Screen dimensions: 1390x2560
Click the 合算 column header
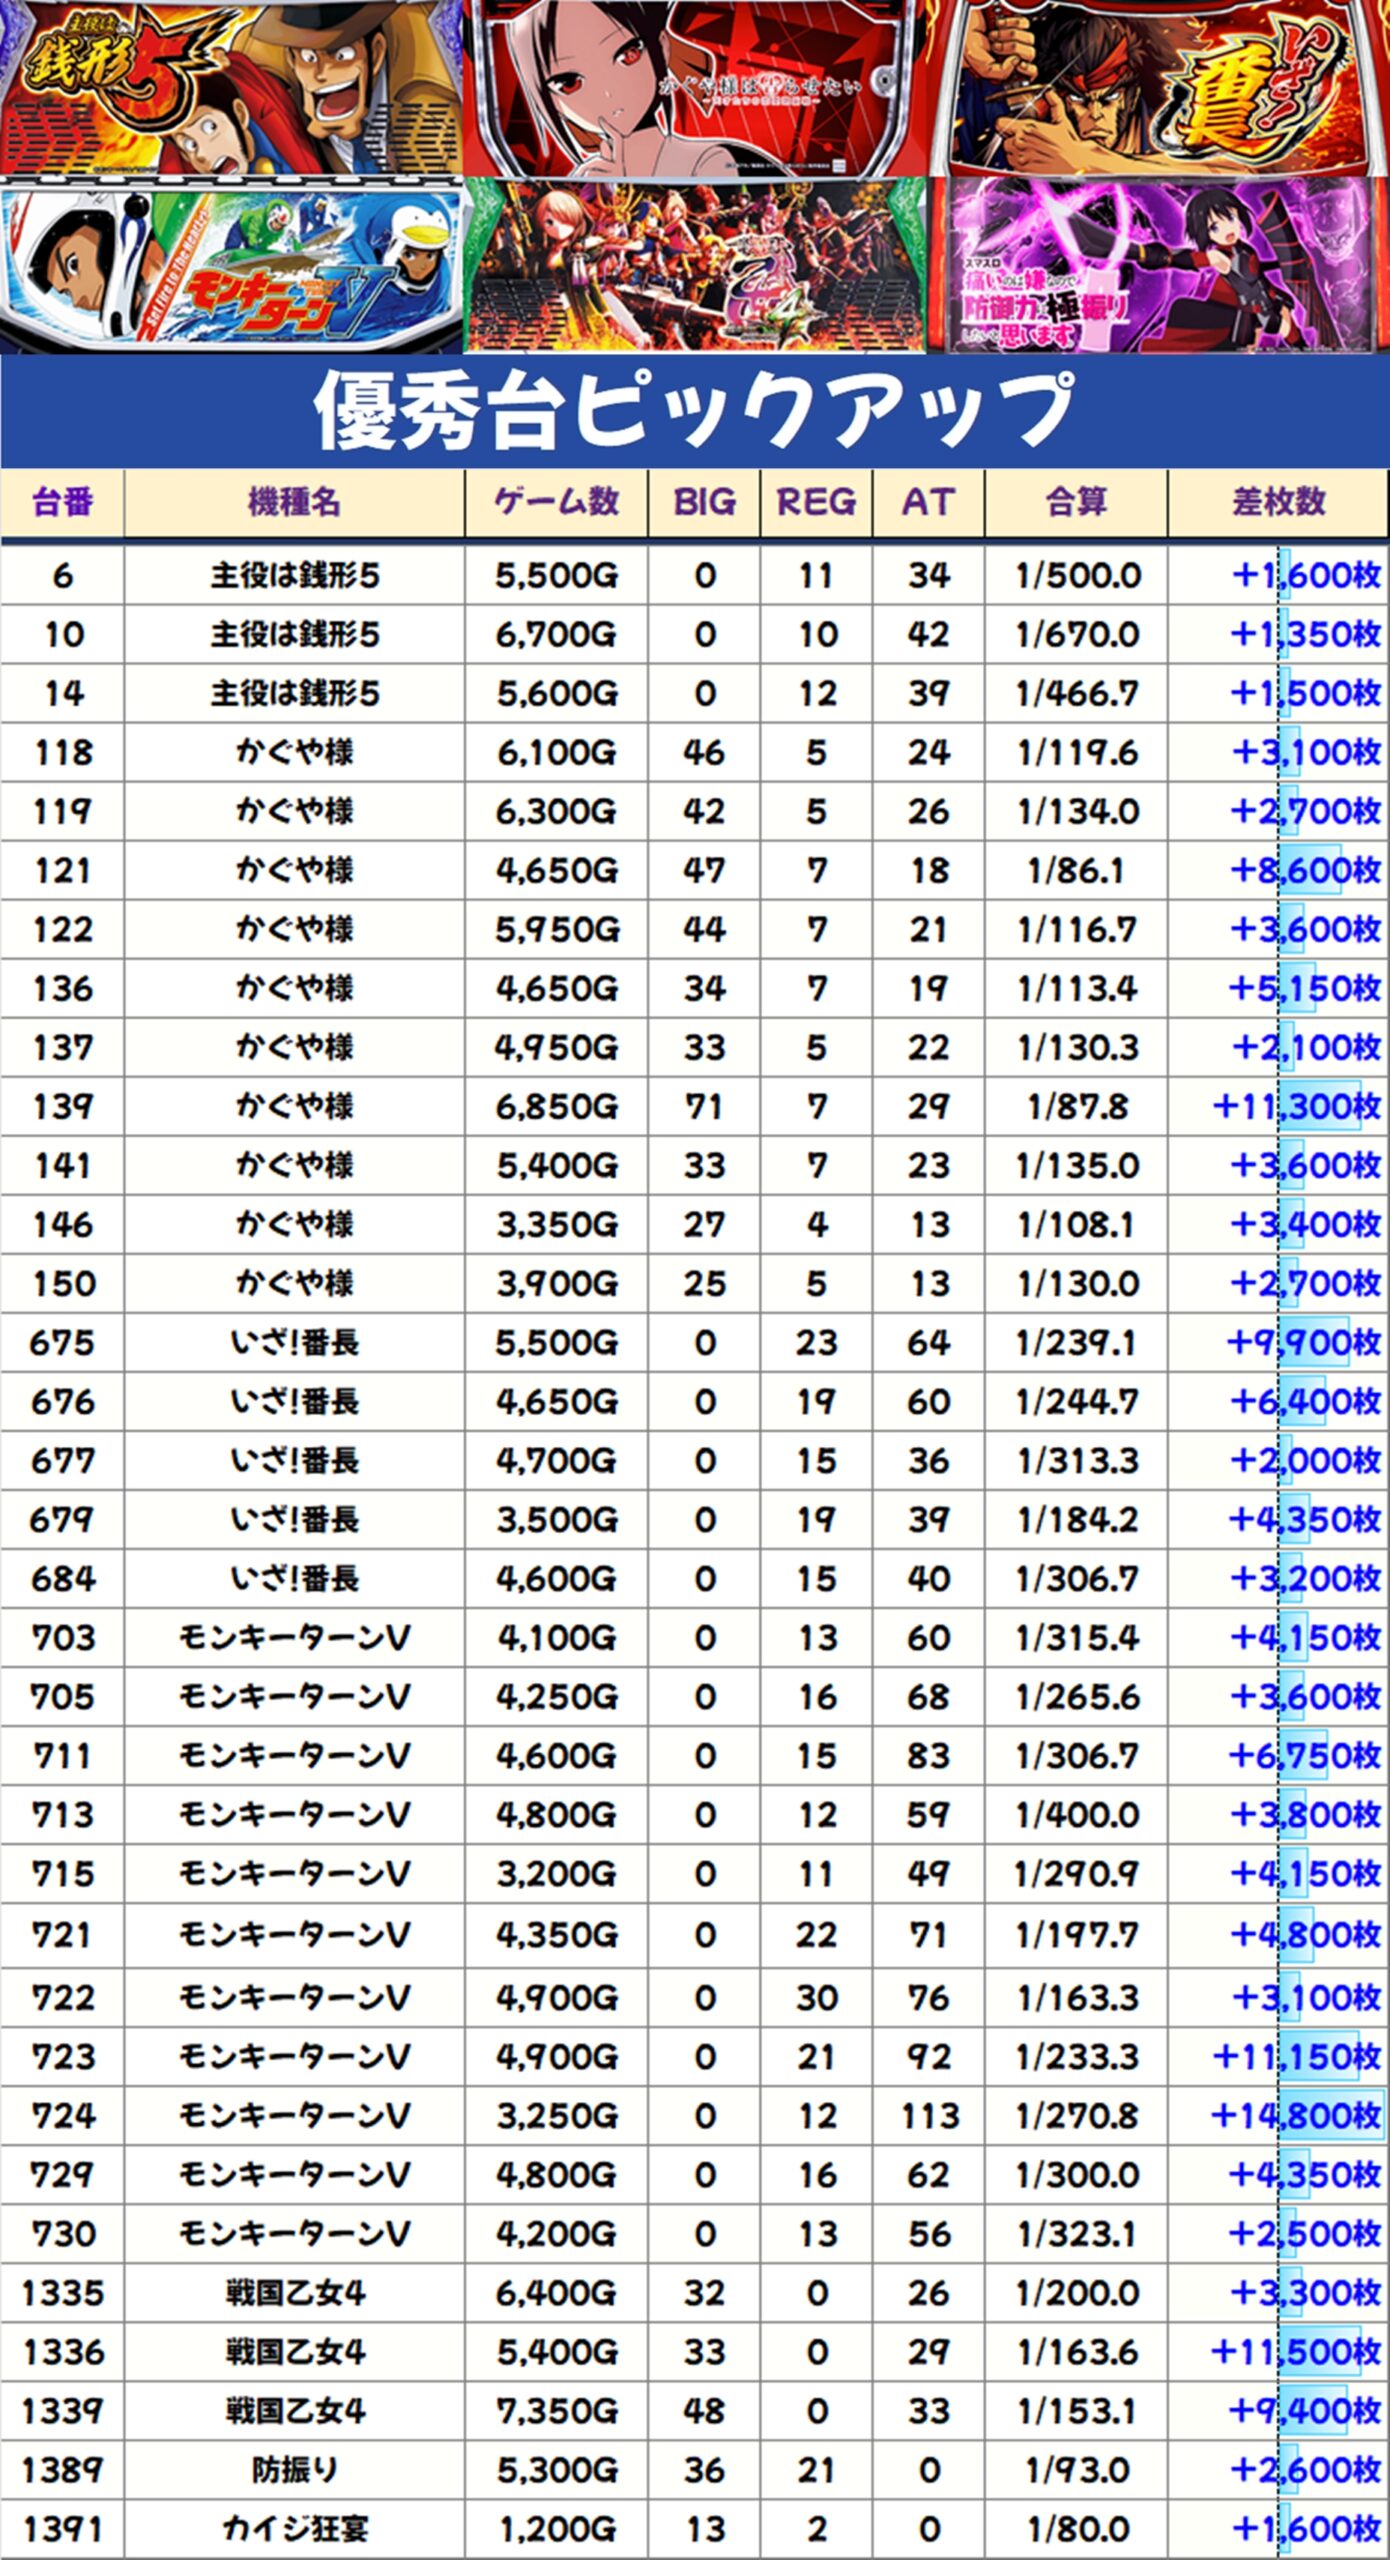coord(1076,502)
